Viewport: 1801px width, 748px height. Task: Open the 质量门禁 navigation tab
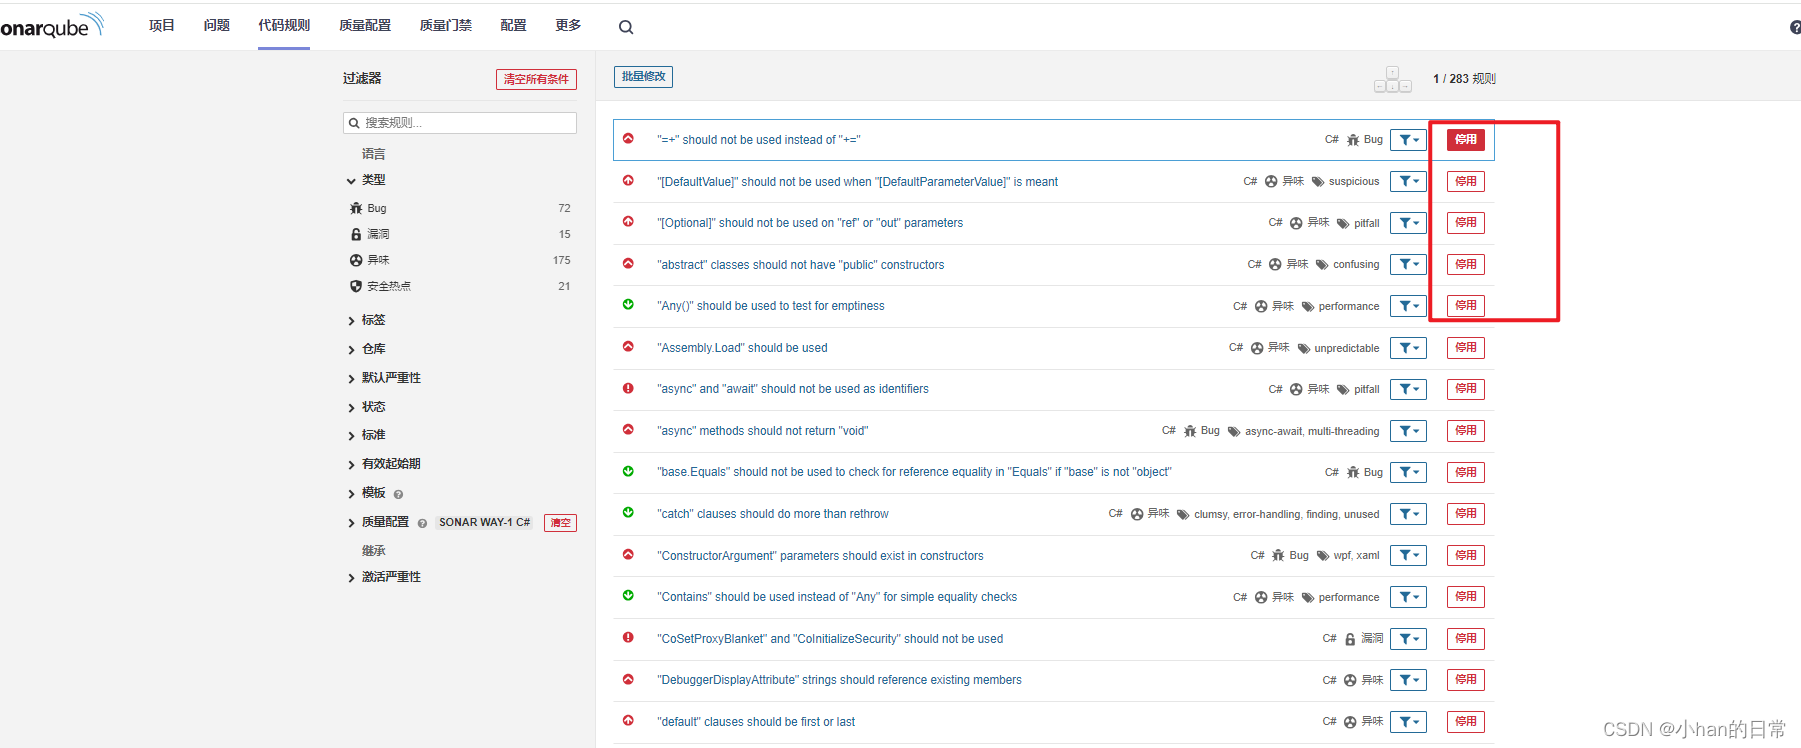446,25
